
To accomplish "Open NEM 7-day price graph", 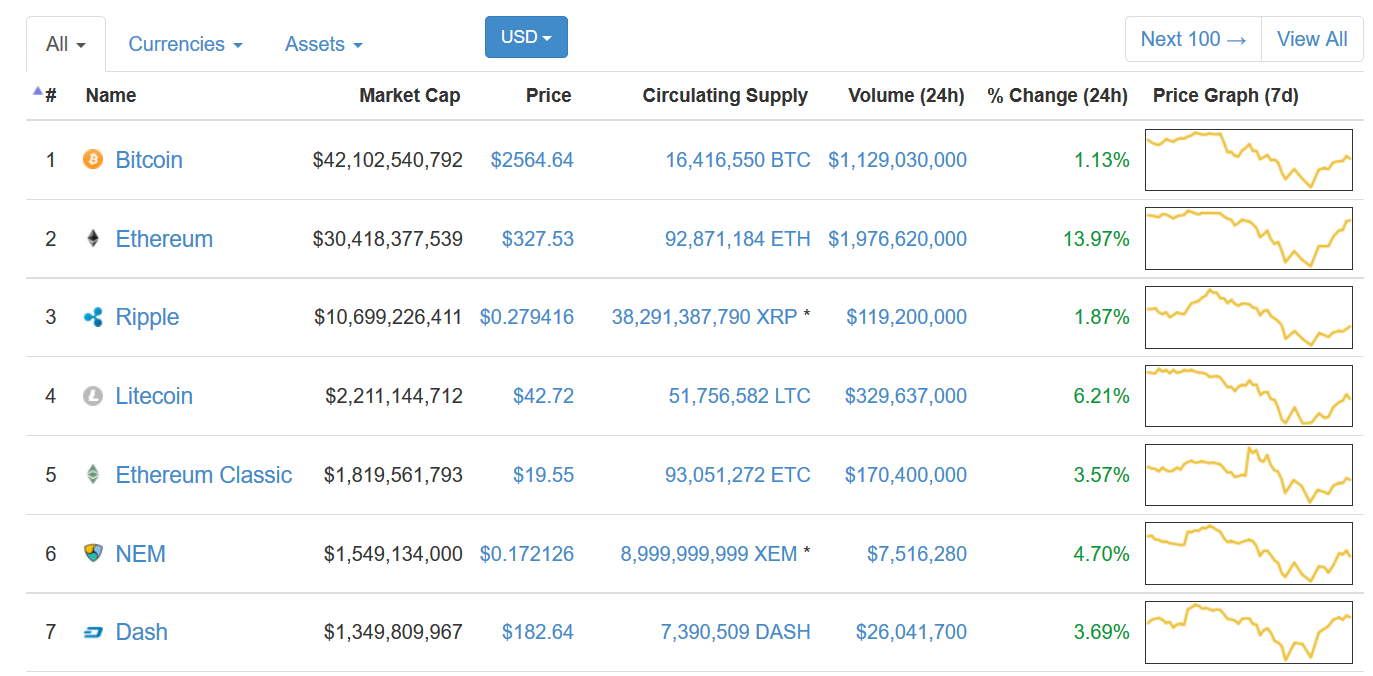I will coord(1249,554).
